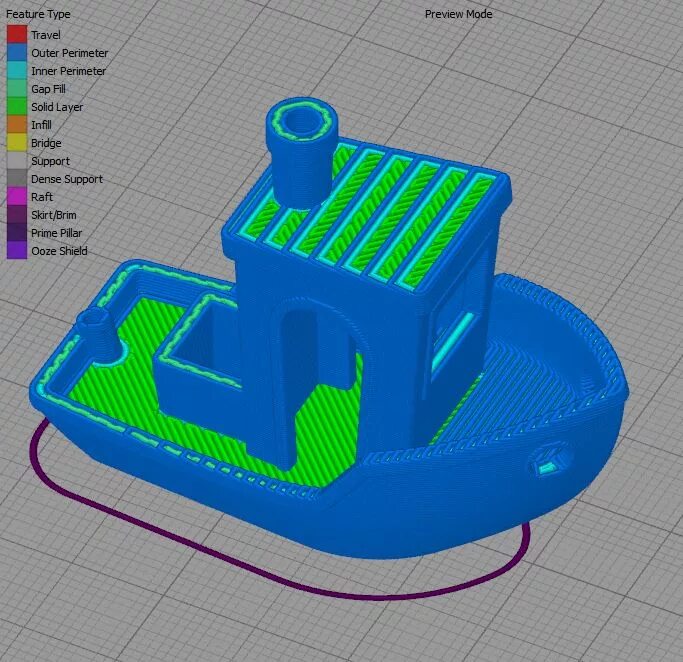683x662 pixels.
Task: Click the 'Skirt/Brim' legend label
Action: (54, 215)
